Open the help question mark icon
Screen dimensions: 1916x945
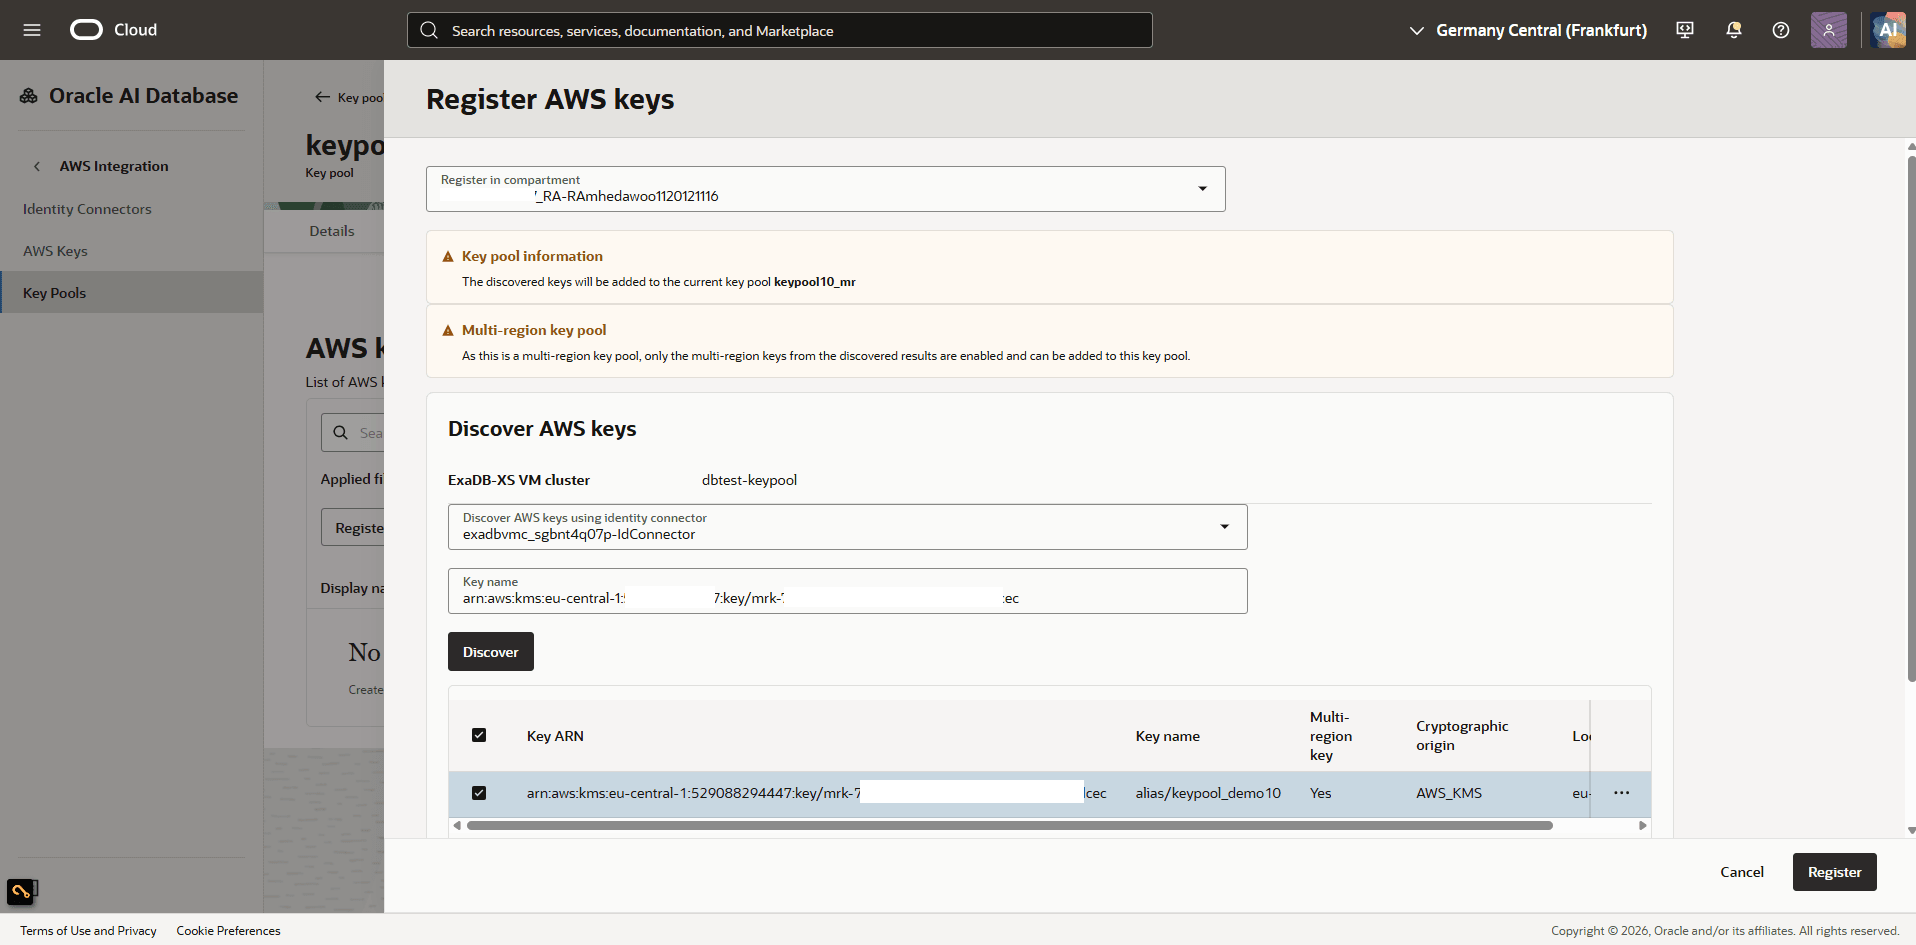[1781, 30]
